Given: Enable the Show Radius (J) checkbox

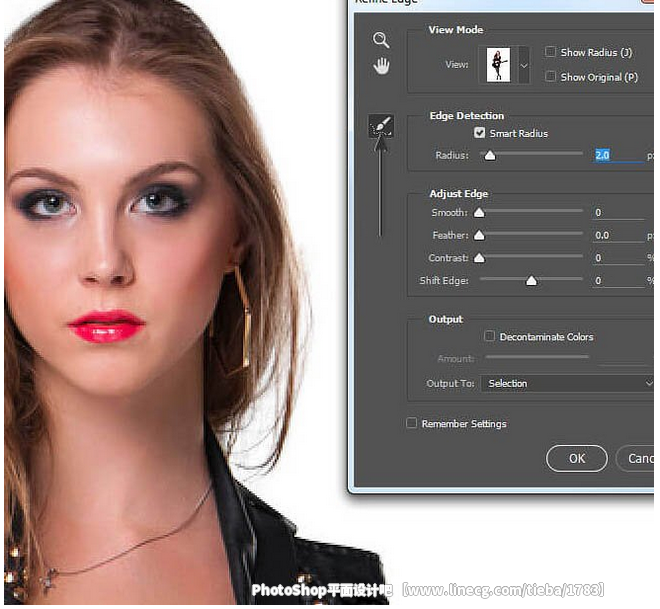Looking at the screenshot, I should (550, 52).
